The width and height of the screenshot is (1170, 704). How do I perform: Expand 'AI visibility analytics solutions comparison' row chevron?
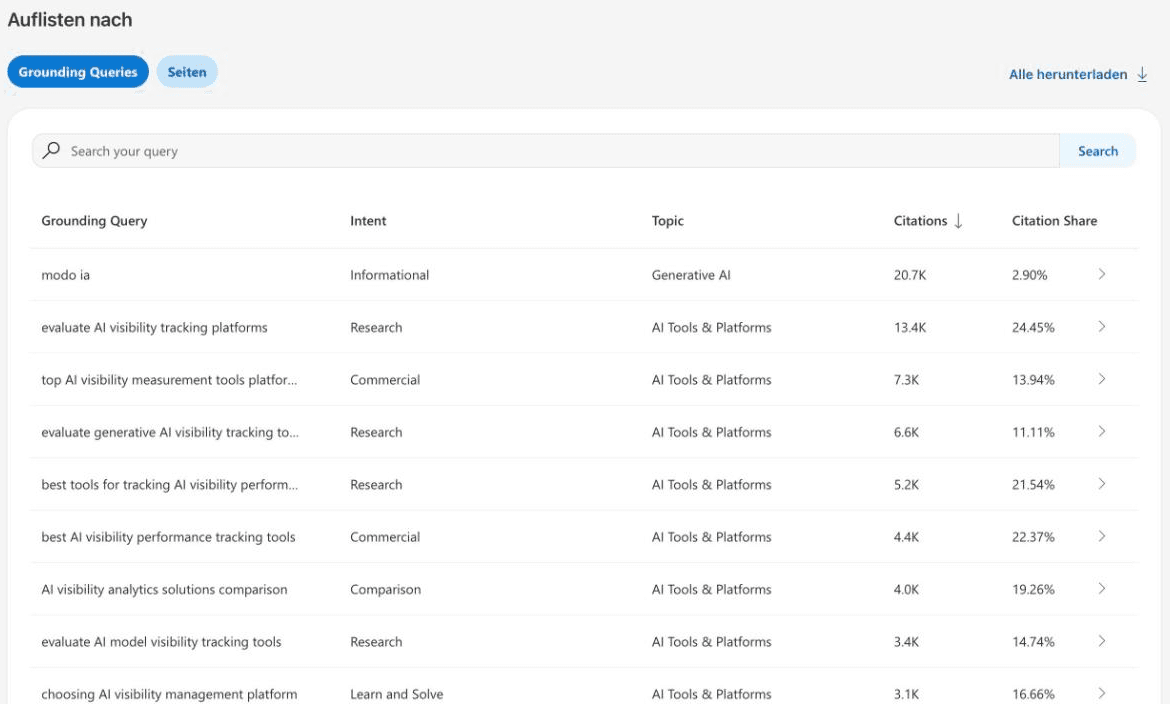point(1101,588)
